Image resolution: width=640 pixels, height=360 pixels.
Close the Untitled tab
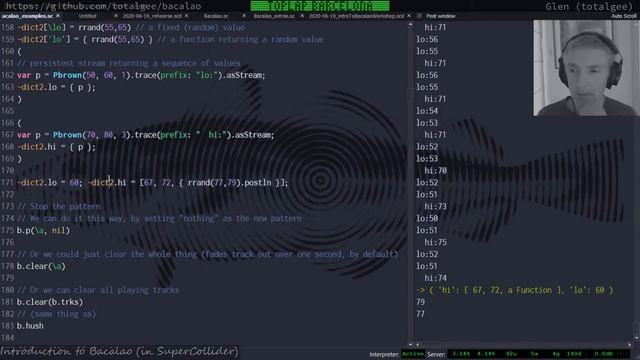click(x=116, y=16)
